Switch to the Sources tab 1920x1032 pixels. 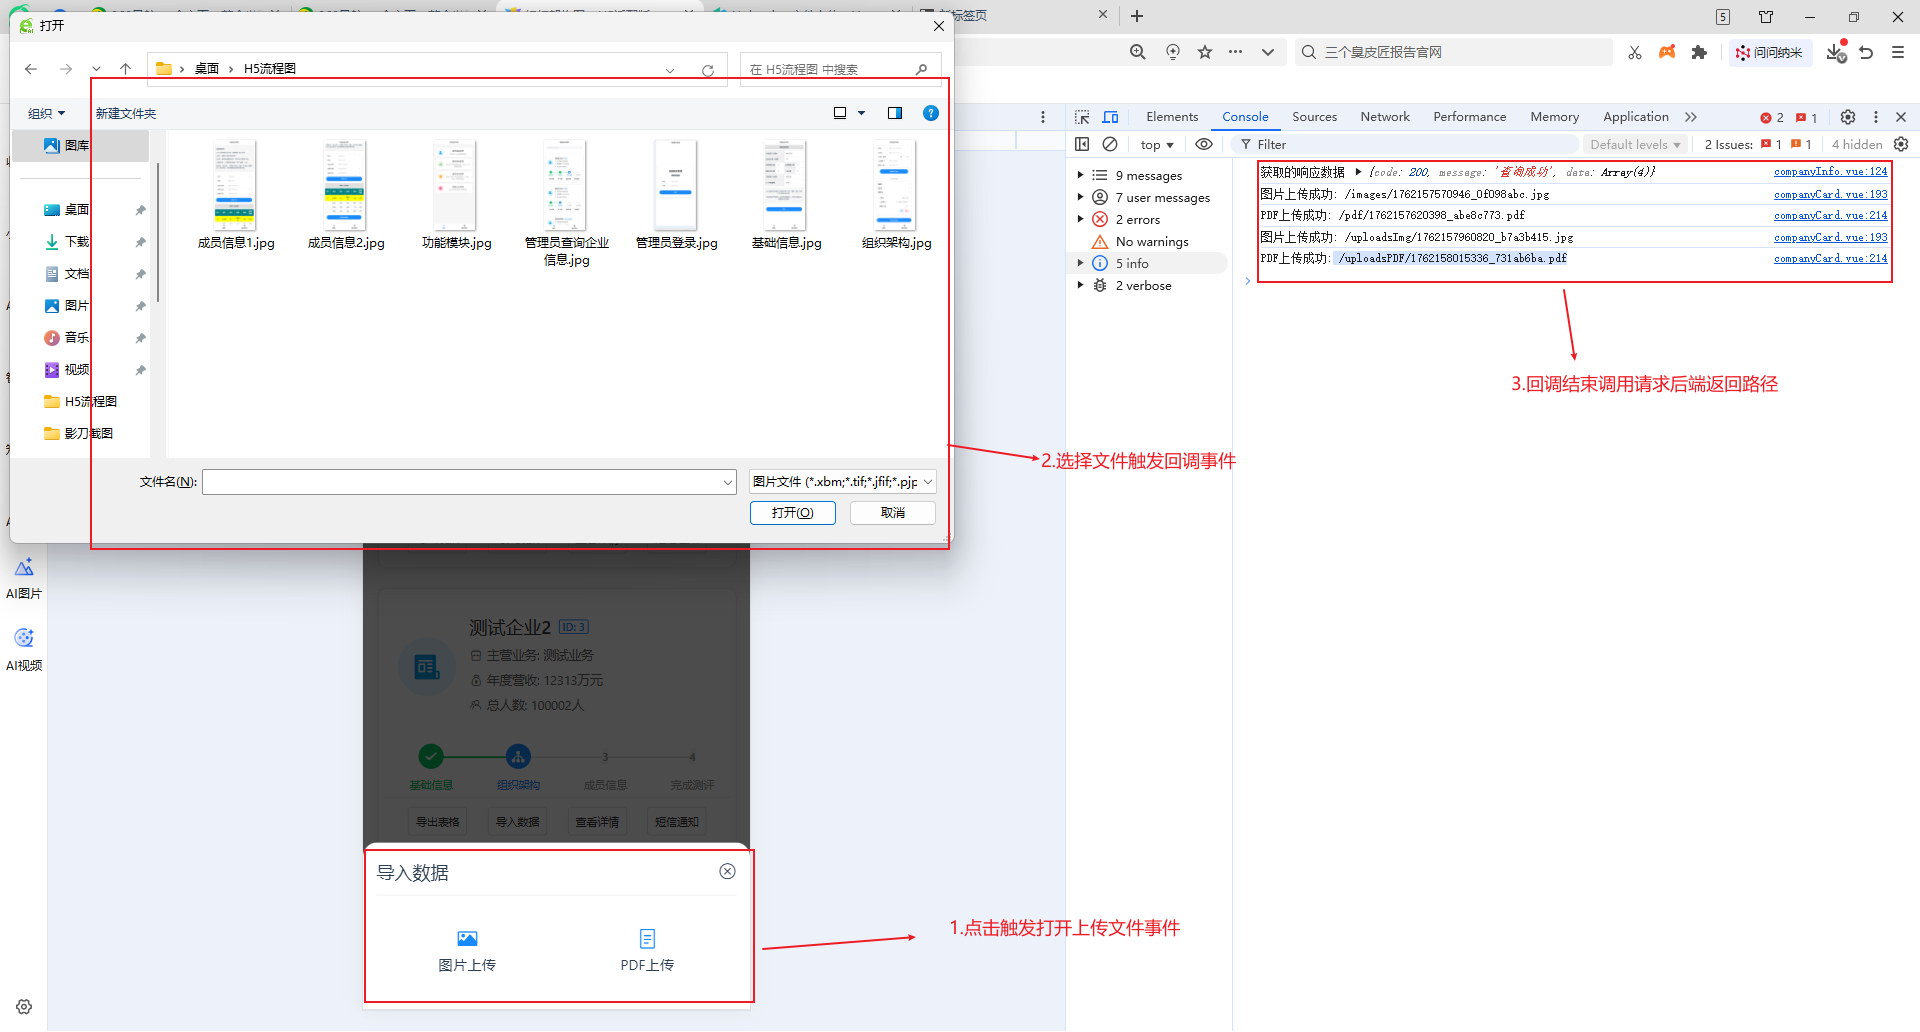[x=1314, y=117]
